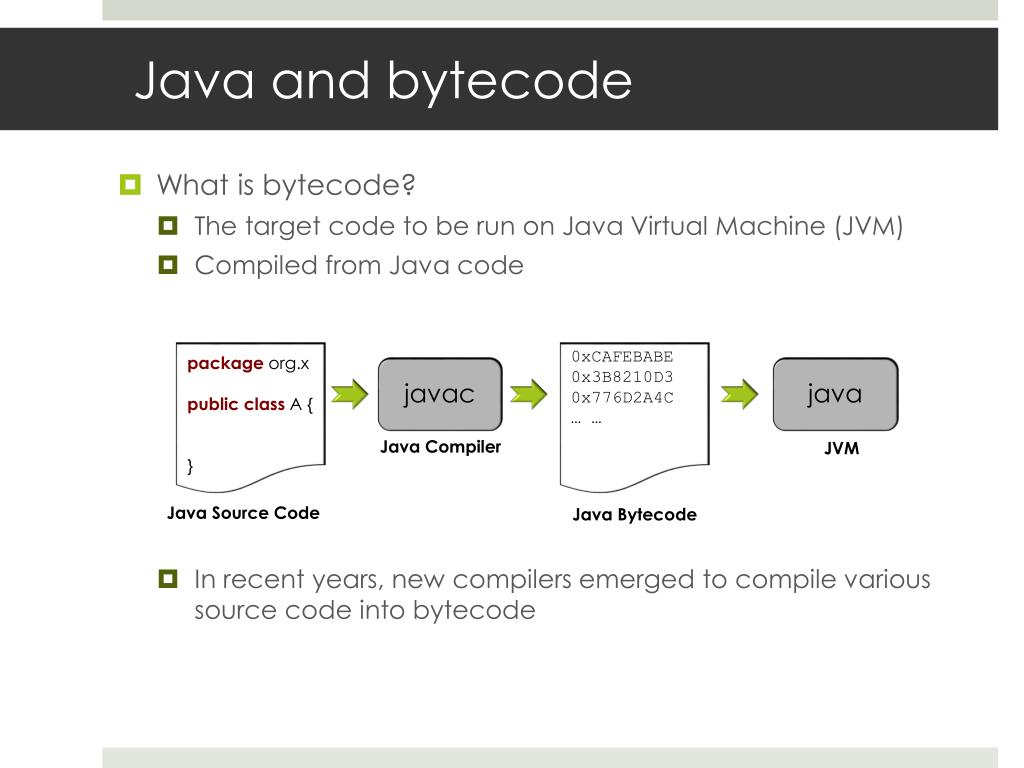
Task: Click the Java bytecode document shape
Action: click(x=635, y=417)
